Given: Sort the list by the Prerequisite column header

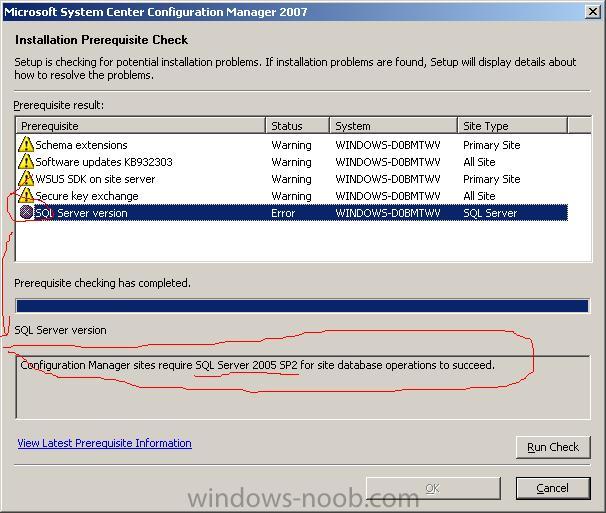Looking at the screenshot, I should tap(141, 126).
